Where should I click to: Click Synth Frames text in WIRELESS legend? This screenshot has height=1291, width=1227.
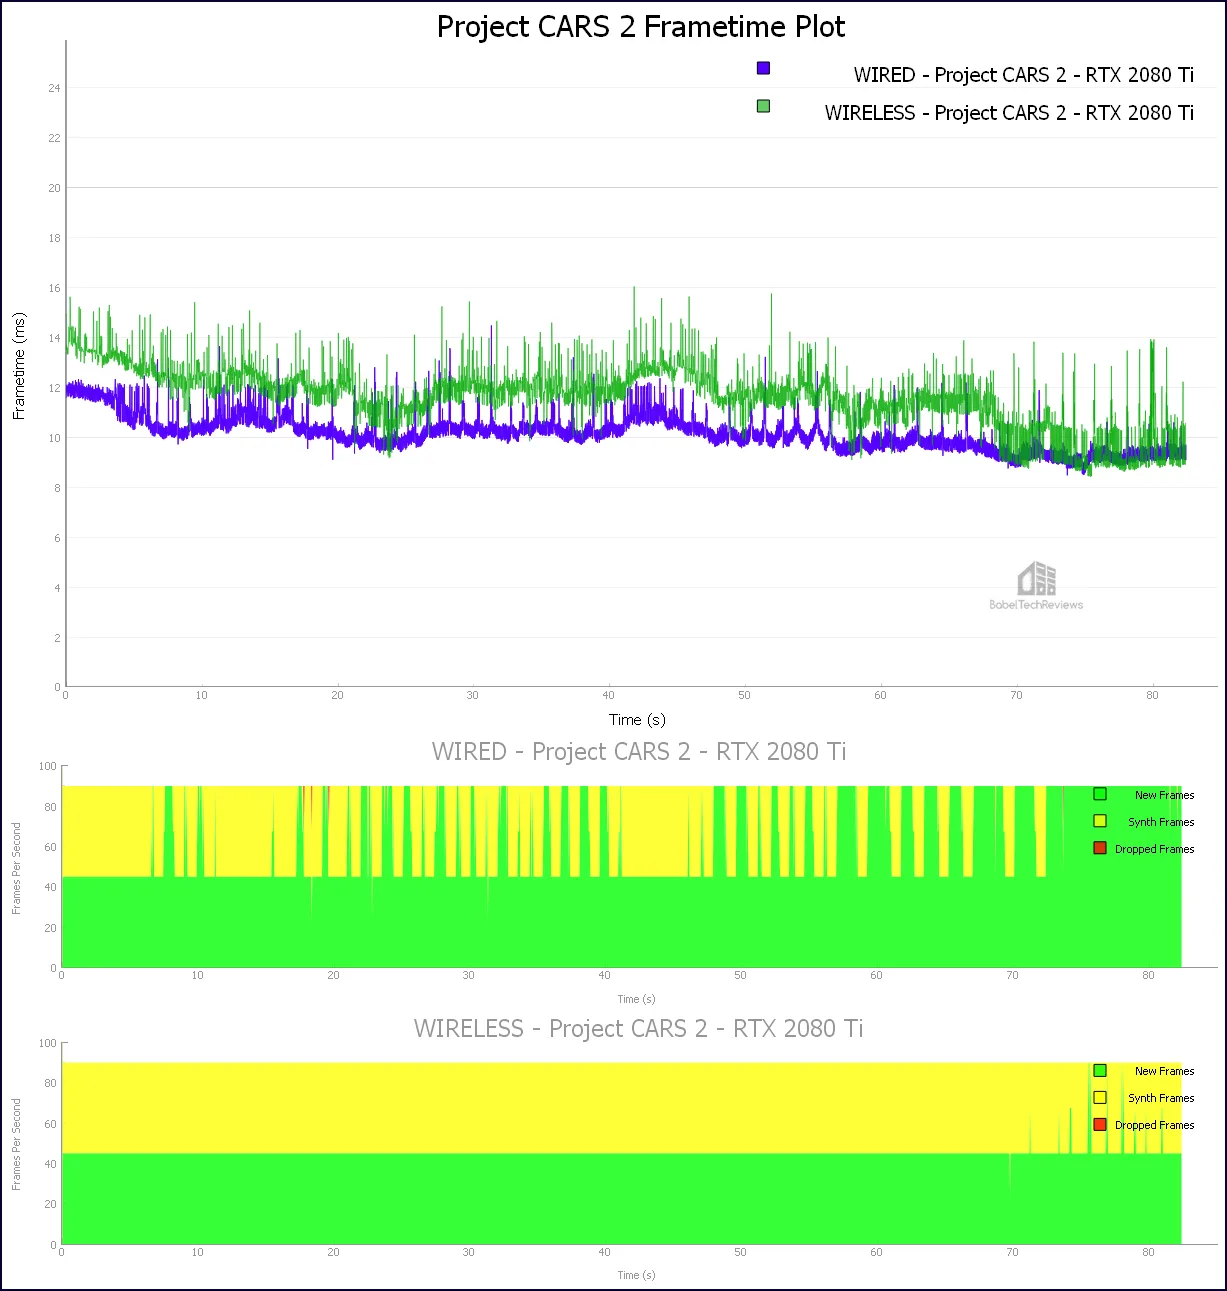pyautogui.click(x=1161, y=1098)
